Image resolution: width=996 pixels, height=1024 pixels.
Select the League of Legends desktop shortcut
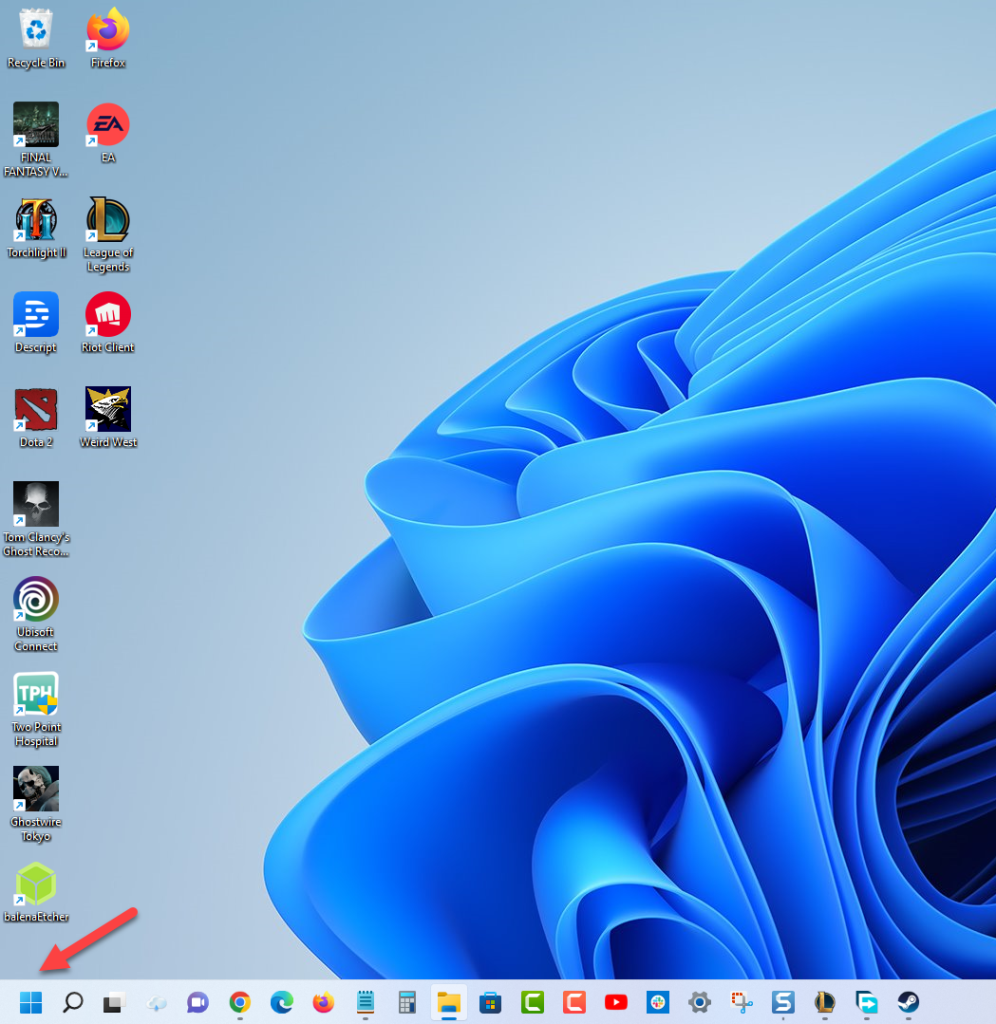(108, 234)
